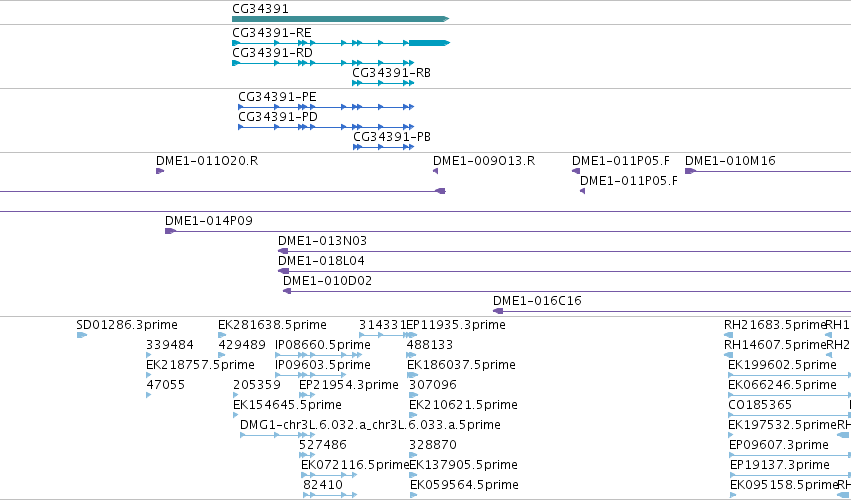Image resolution: width=851 pixels, height=500 pixels.
Task: Select the CG34391-PB protein feature
Action: (x=383, y=147)
